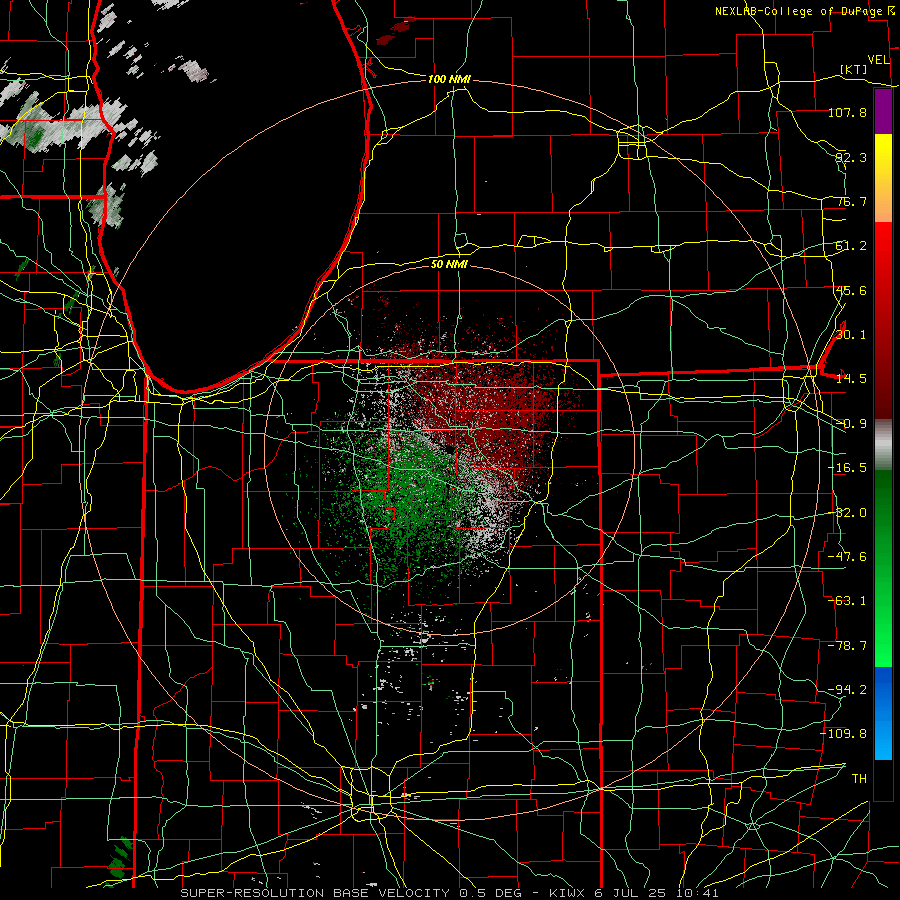Click the -94.2 velocity scale value
900x900 pixels.
[x=847, y=690]
